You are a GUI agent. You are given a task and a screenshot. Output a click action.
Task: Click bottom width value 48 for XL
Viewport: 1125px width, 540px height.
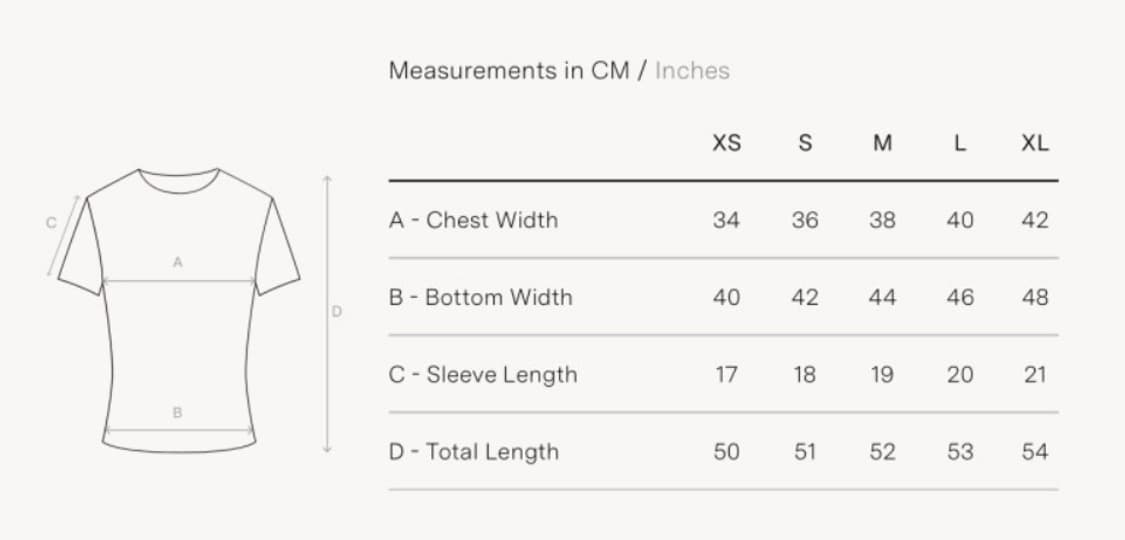(x=1035, y=297)
